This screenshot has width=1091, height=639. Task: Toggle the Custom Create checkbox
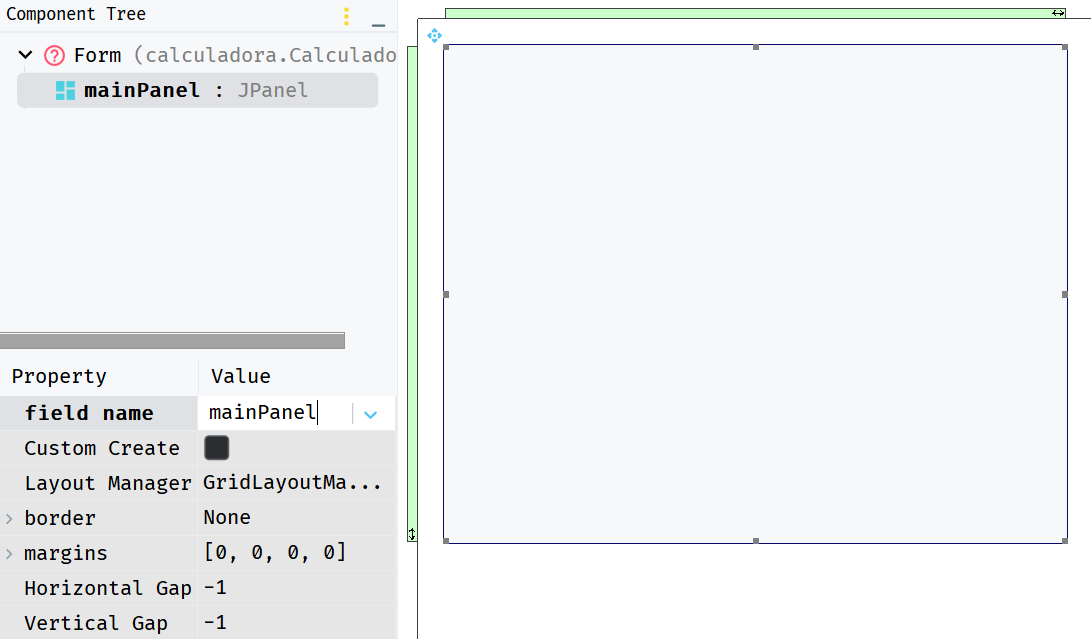coord(216,447)
